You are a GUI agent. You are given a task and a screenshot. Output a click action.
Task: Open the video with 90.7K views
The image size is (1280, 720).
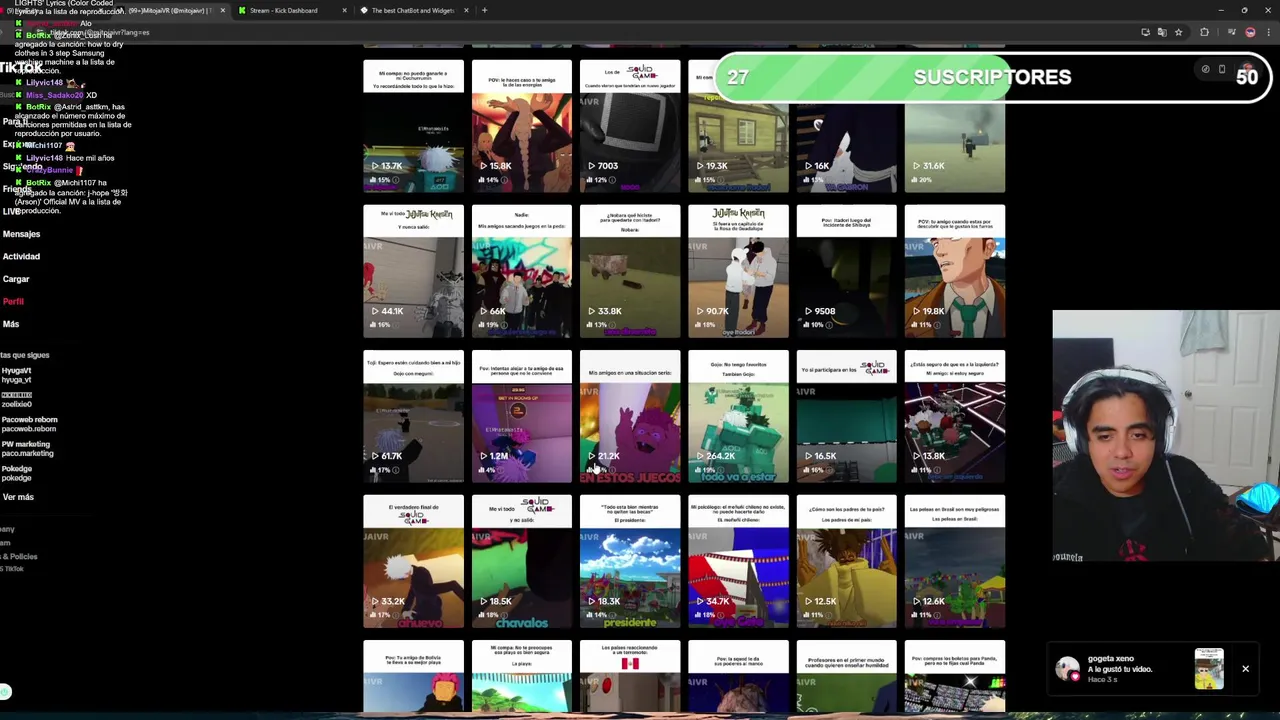click(738, 271)
